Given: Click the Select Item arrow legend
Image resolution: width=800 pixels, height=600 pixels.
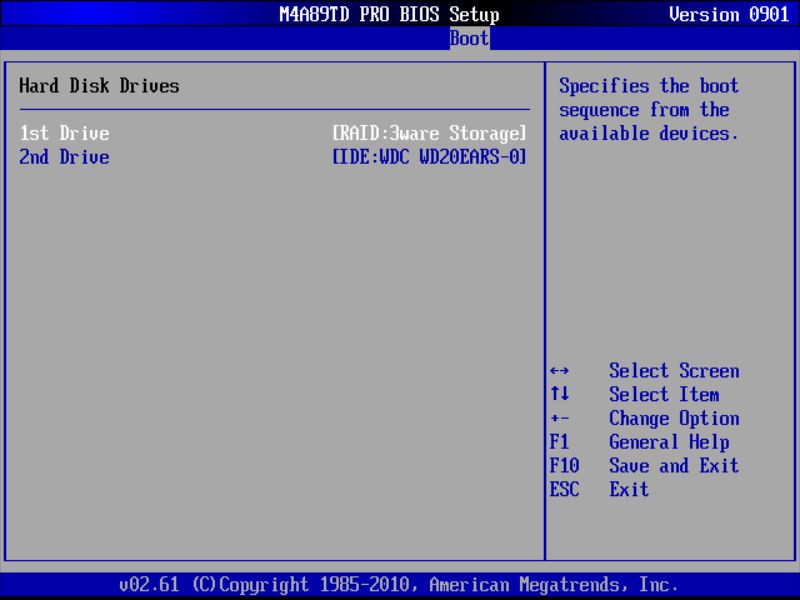Looking at the screenshot, I should click(664, 395).
